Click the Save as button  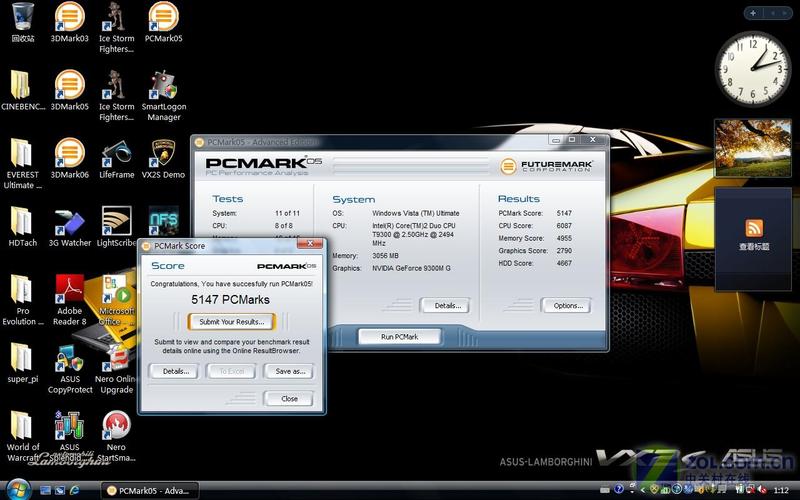[x=290, y=371]
